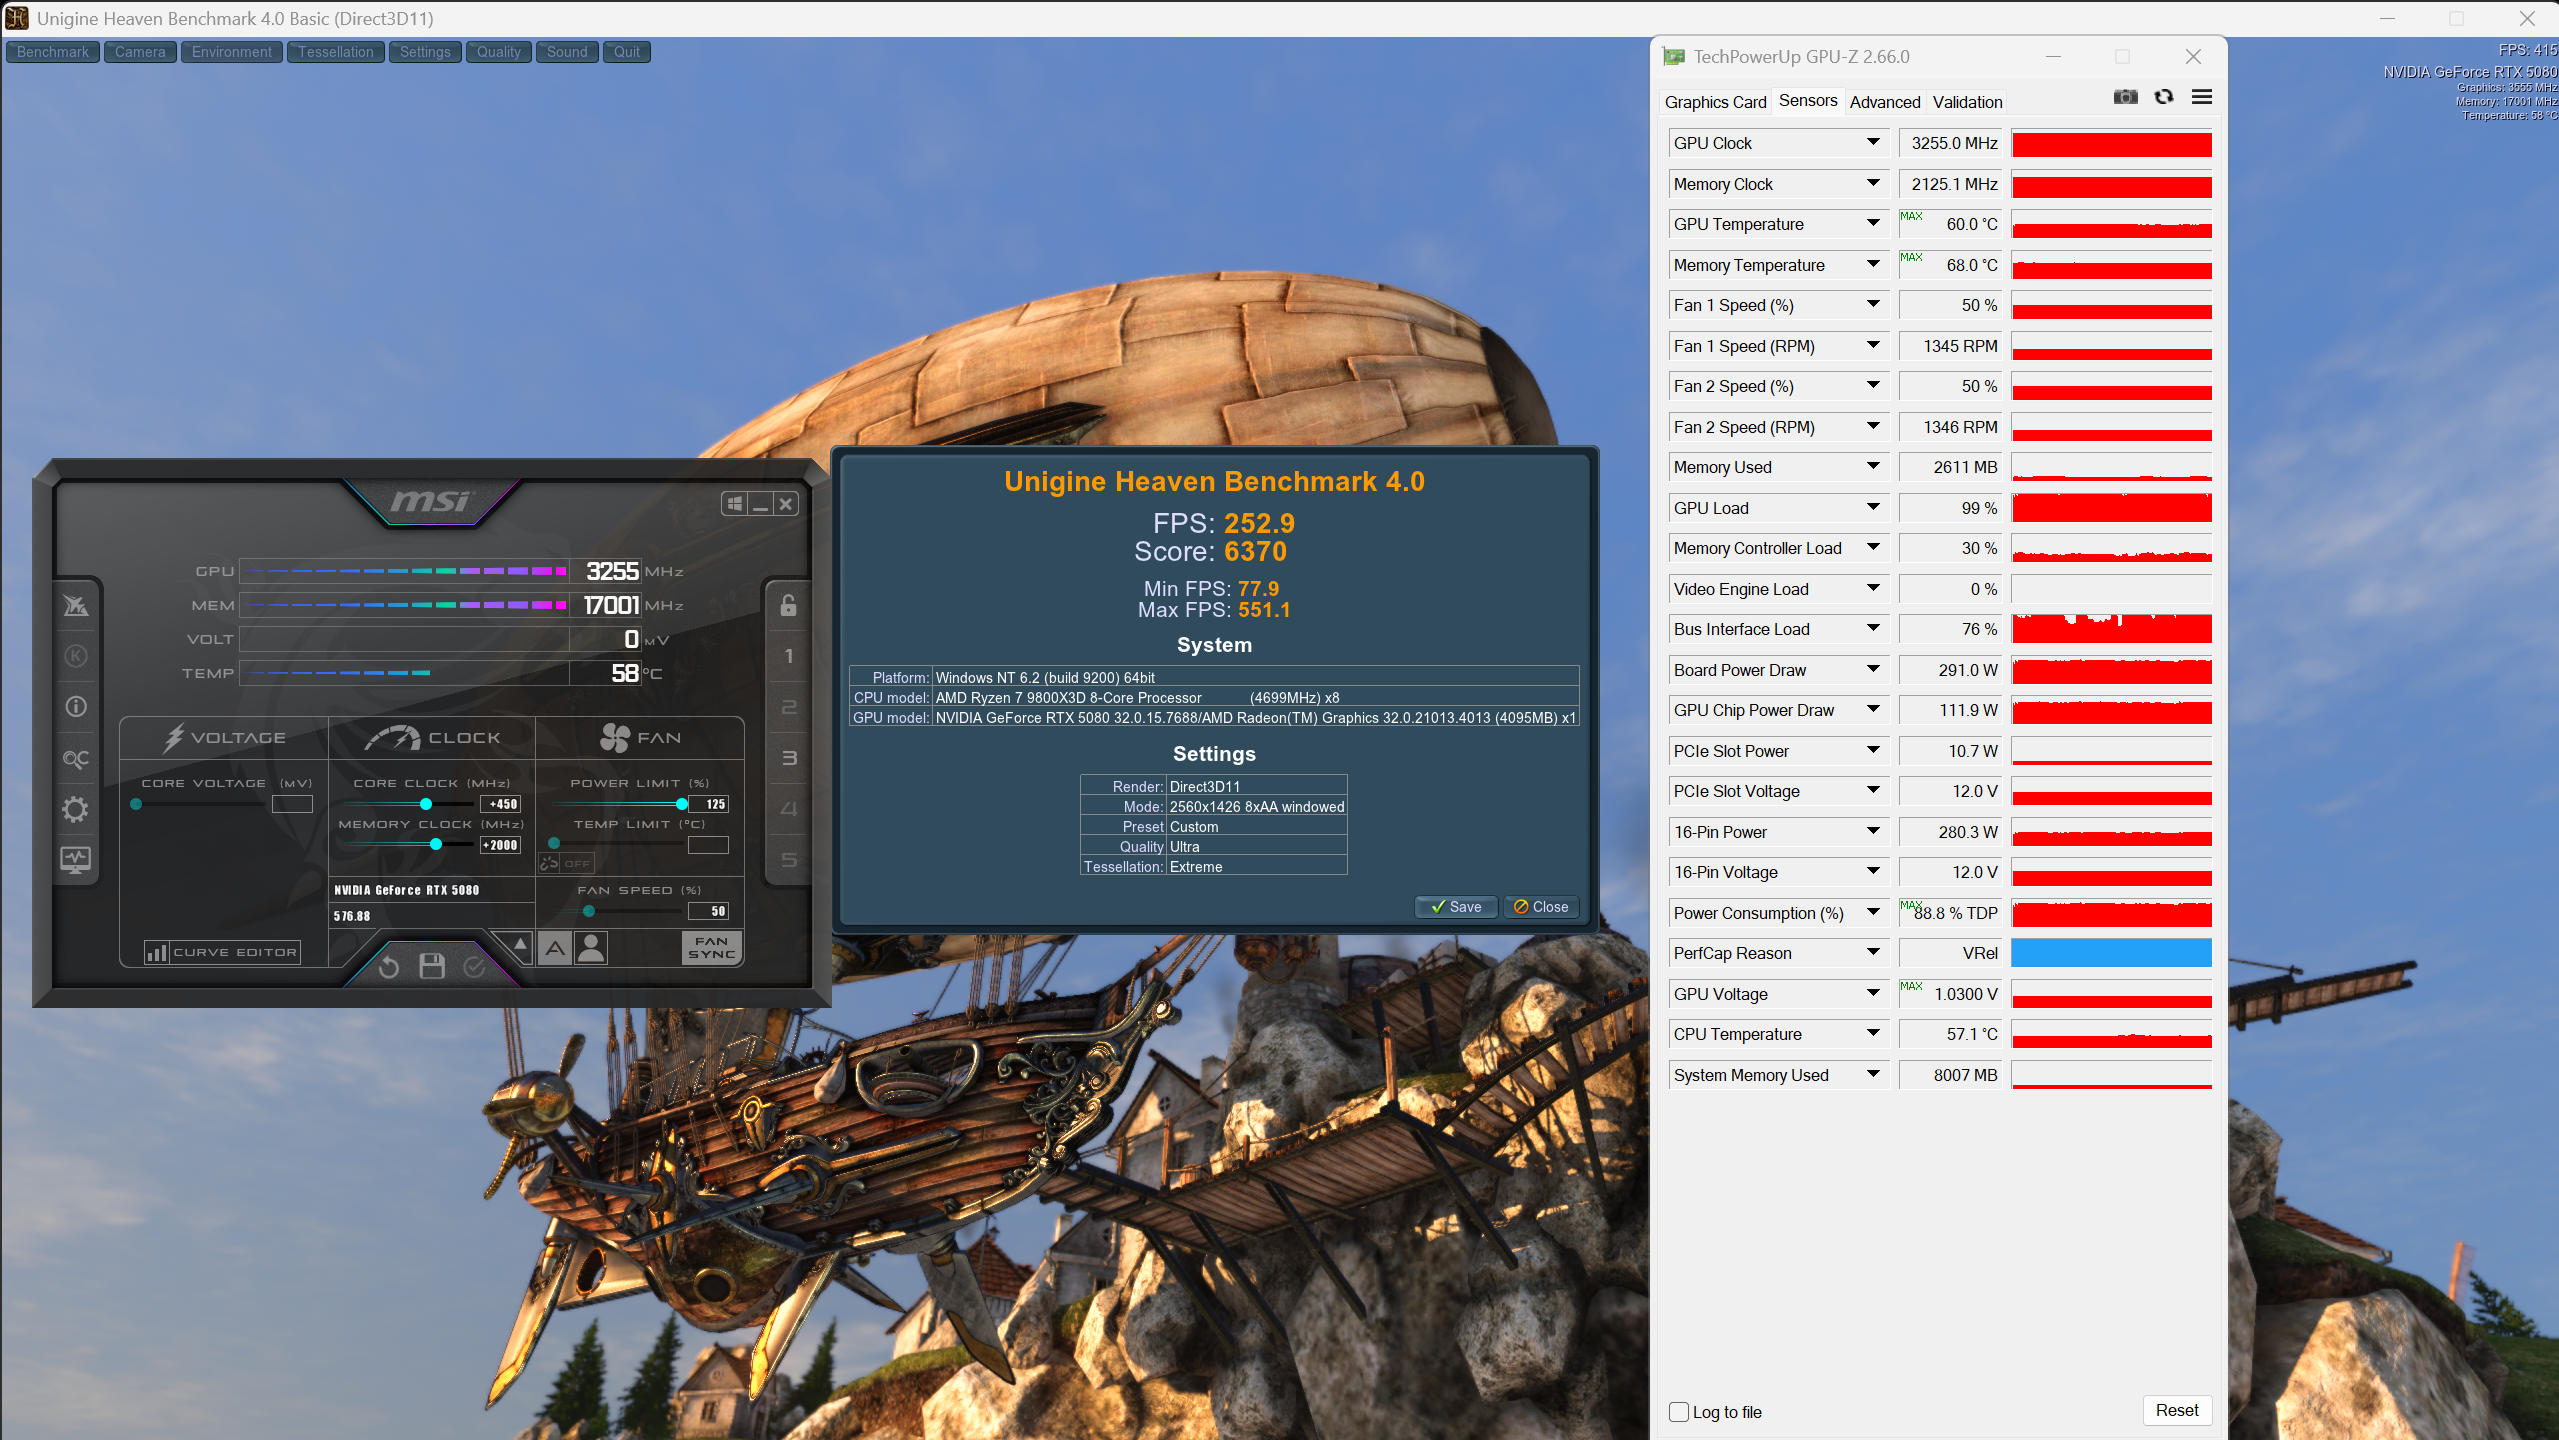Click Heaven Benchmark title bar app icon

click(17, 18)
